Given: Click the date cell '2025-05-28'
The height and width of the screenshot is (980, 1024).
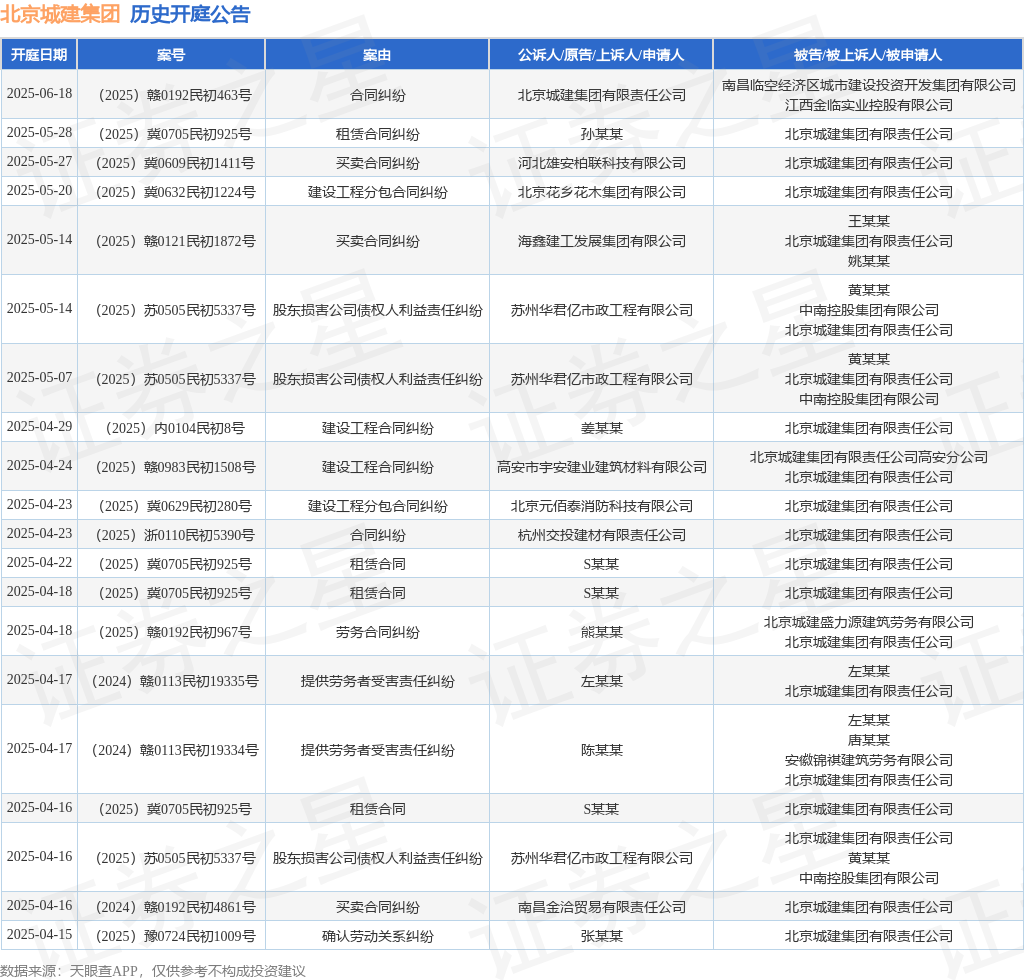Looking at the screenshot, I should 39,133.
